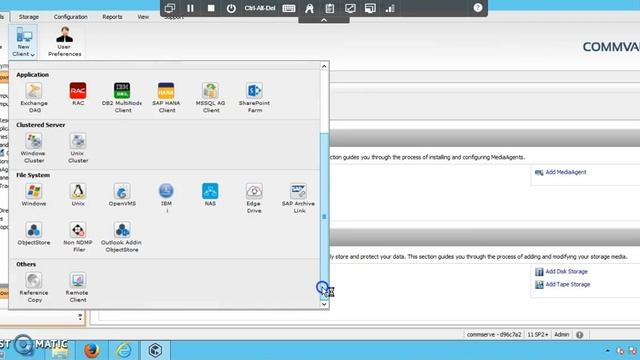
Task: Click the status bar help icon
Action: click(580, 335)
